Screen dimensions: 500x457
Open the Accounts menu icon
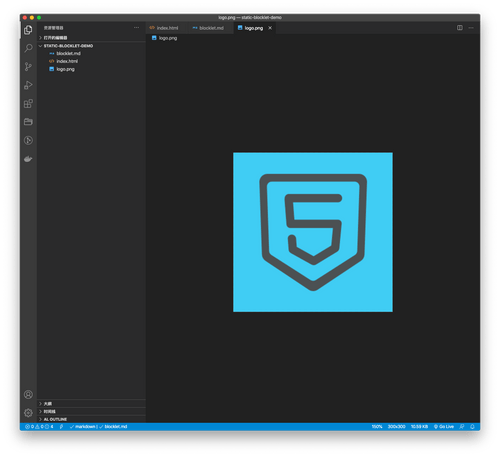tap(28, 395)
